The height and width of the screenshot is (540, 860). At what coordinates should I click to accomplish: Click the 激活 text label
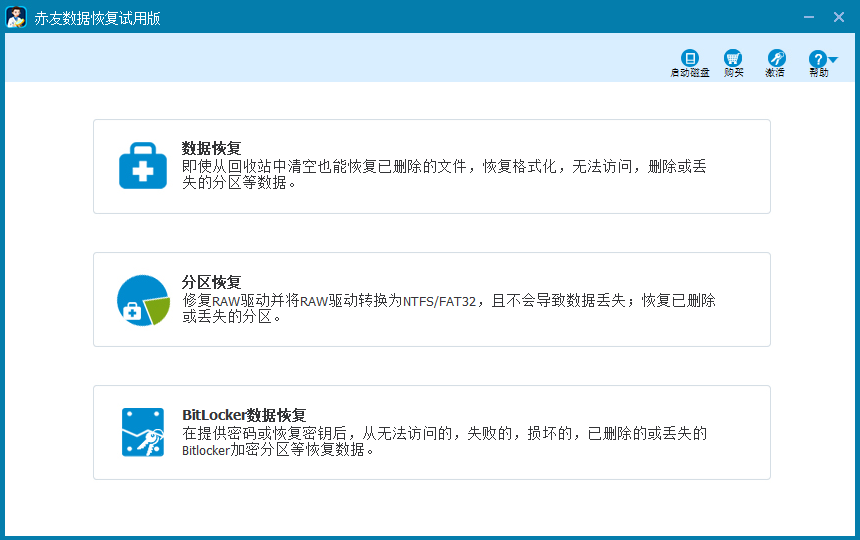(775, 73)
